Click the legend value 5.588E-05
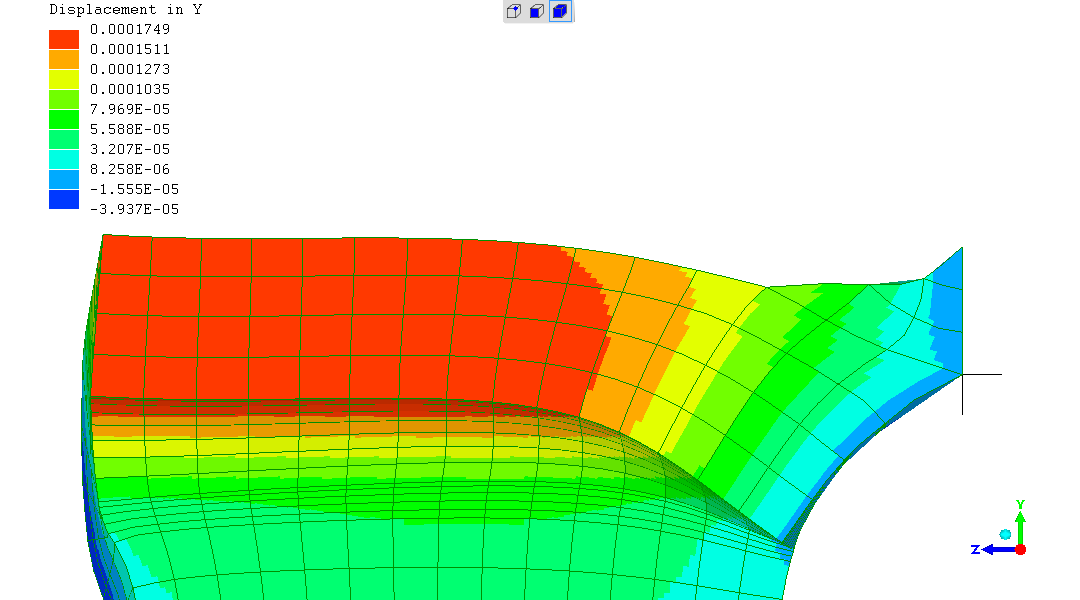This screenshot has width=1080, height=600. (x=130, y=129)
